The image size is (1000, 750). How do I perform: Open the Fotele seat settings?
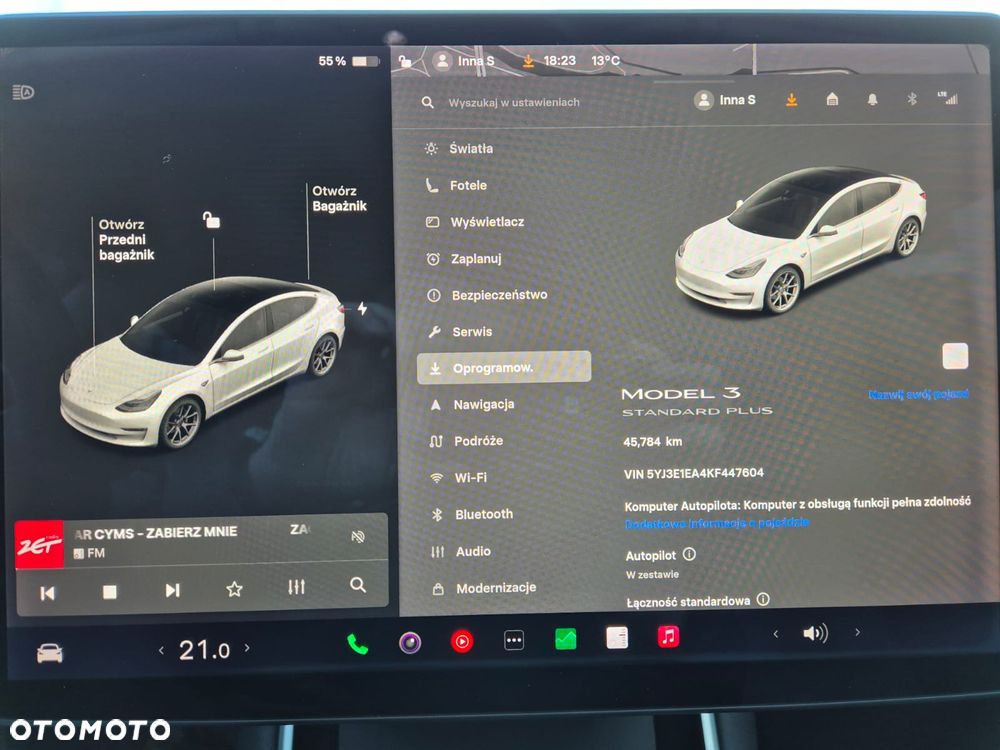(457, 186)
